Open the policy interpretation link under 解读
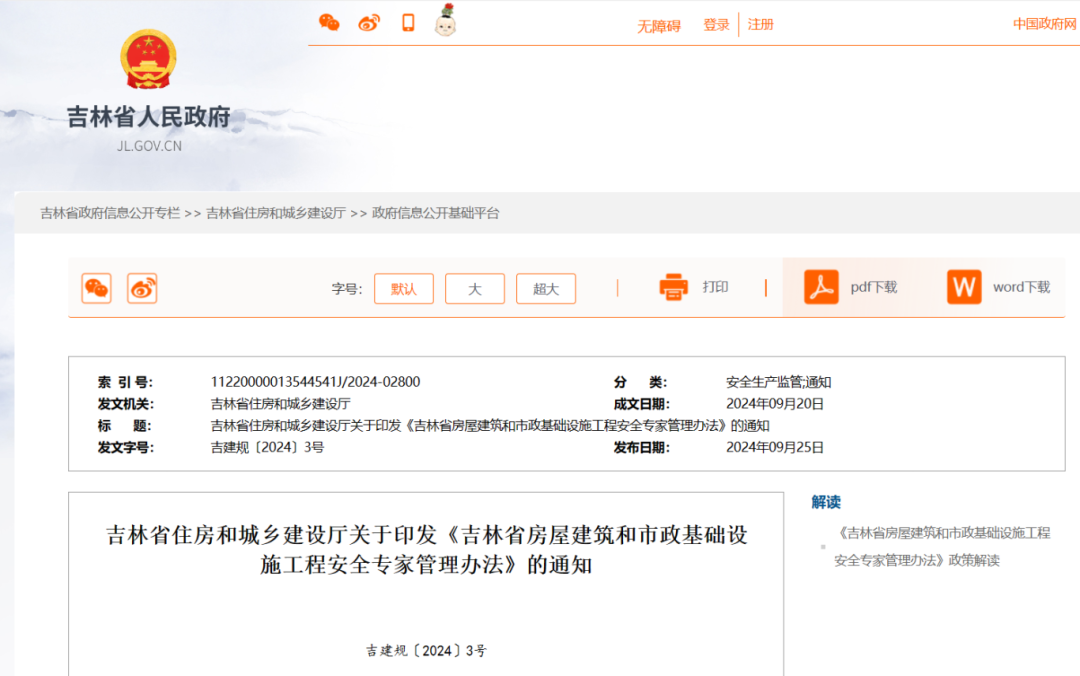 [x=938, y=546]
